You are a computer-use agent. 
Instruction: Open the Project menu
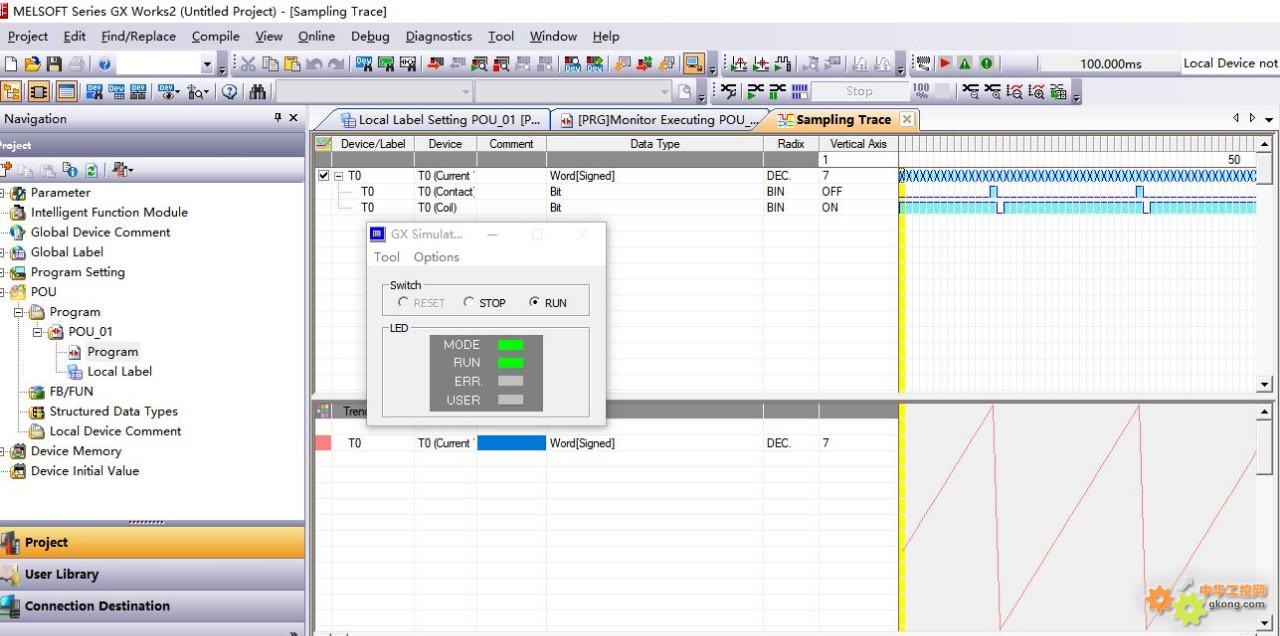[x=28, y=36]
